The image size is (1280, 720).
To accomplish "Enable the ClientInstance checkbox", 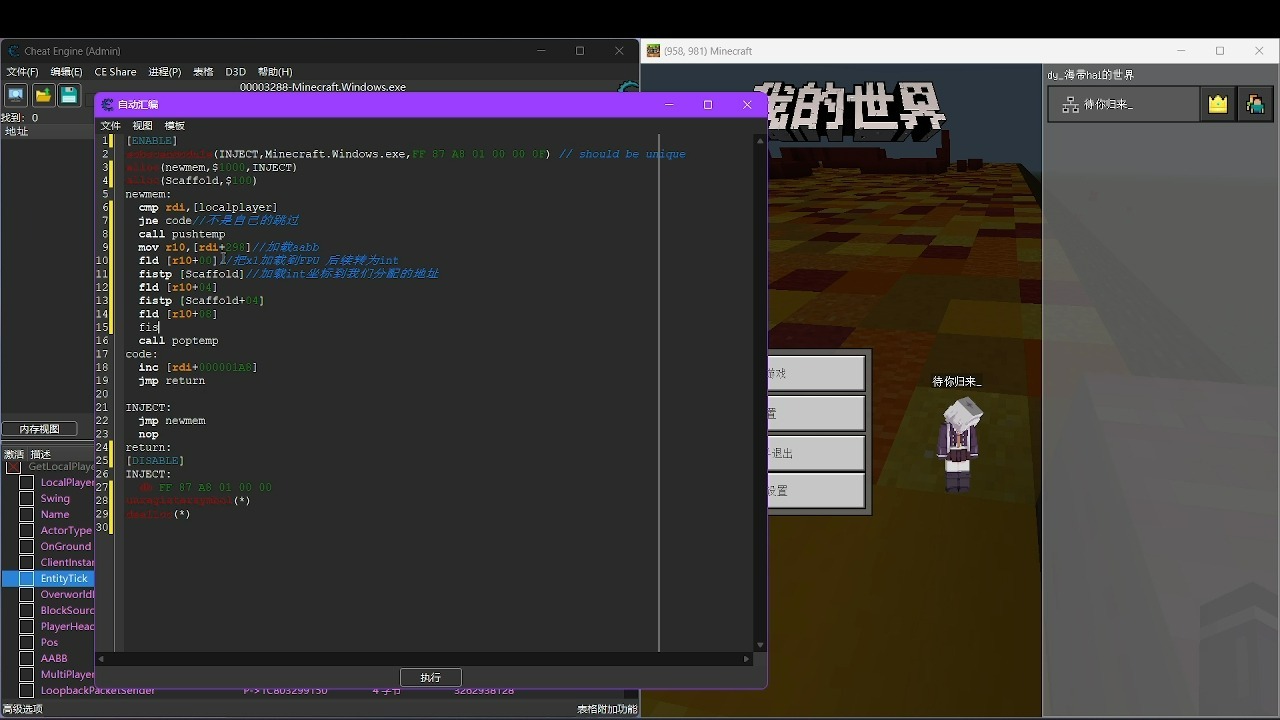I will (x=27, y=563).
